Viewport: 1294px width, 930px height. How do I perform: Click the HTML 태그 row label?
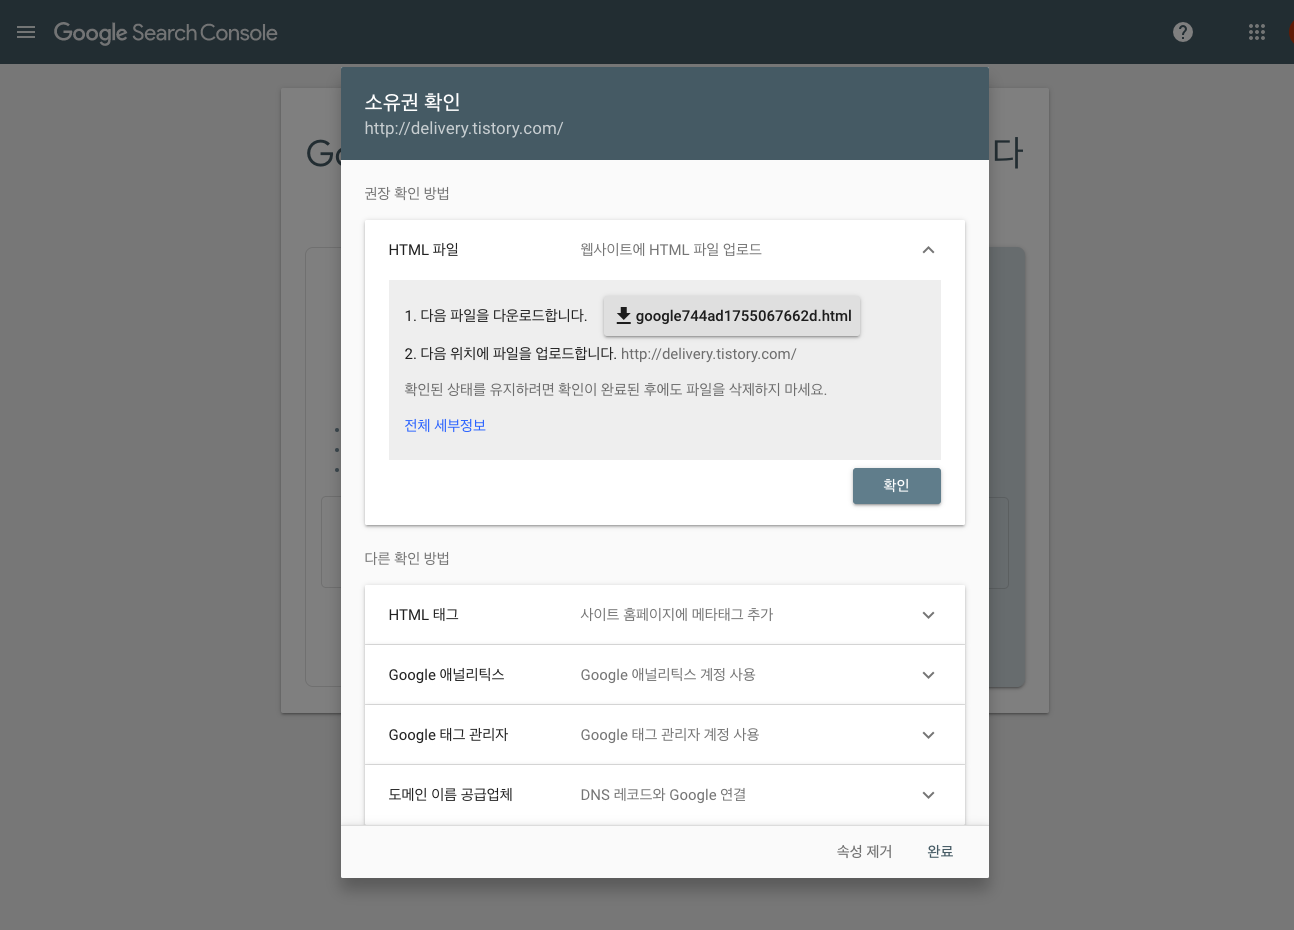point(423,615)
